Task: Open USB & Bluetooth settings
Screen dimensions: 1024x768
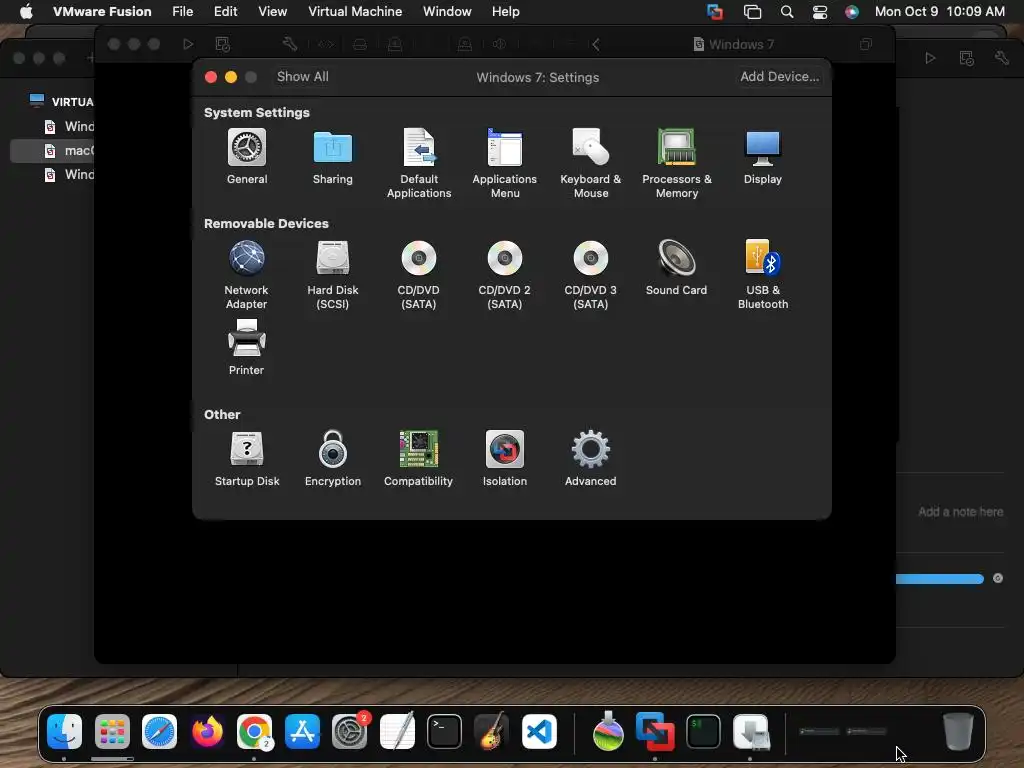Action: [x=762, y=274]
